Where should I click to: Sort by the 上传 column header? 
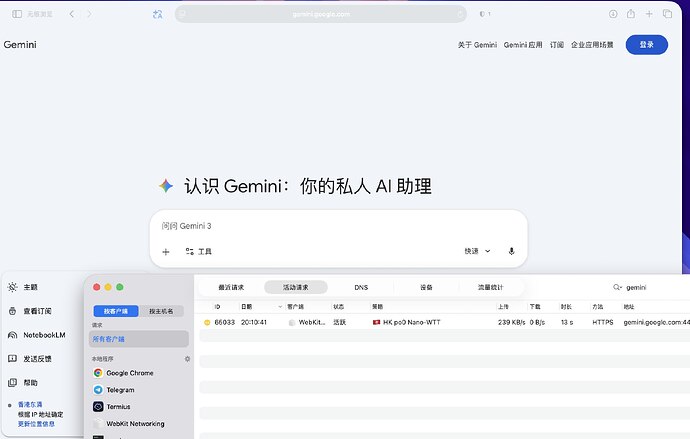click(503, 307)
